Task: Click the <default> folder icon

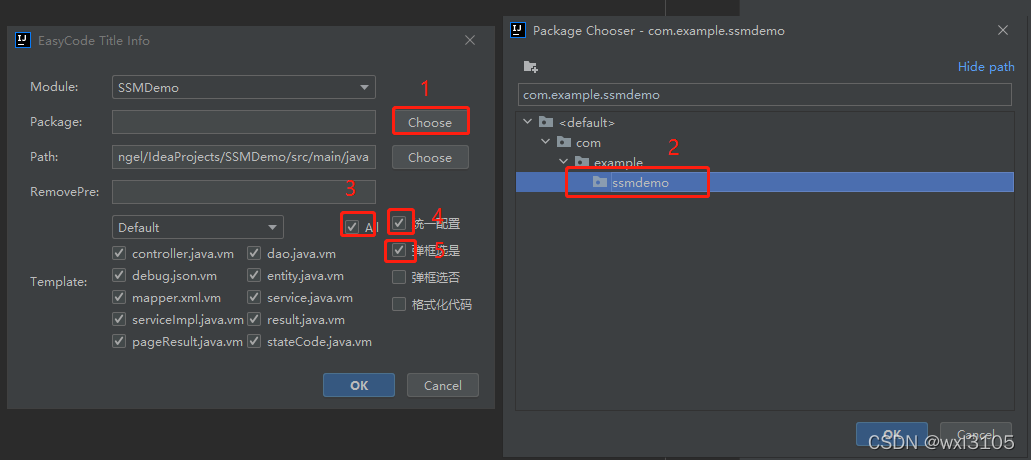Action: click(546, 122)
